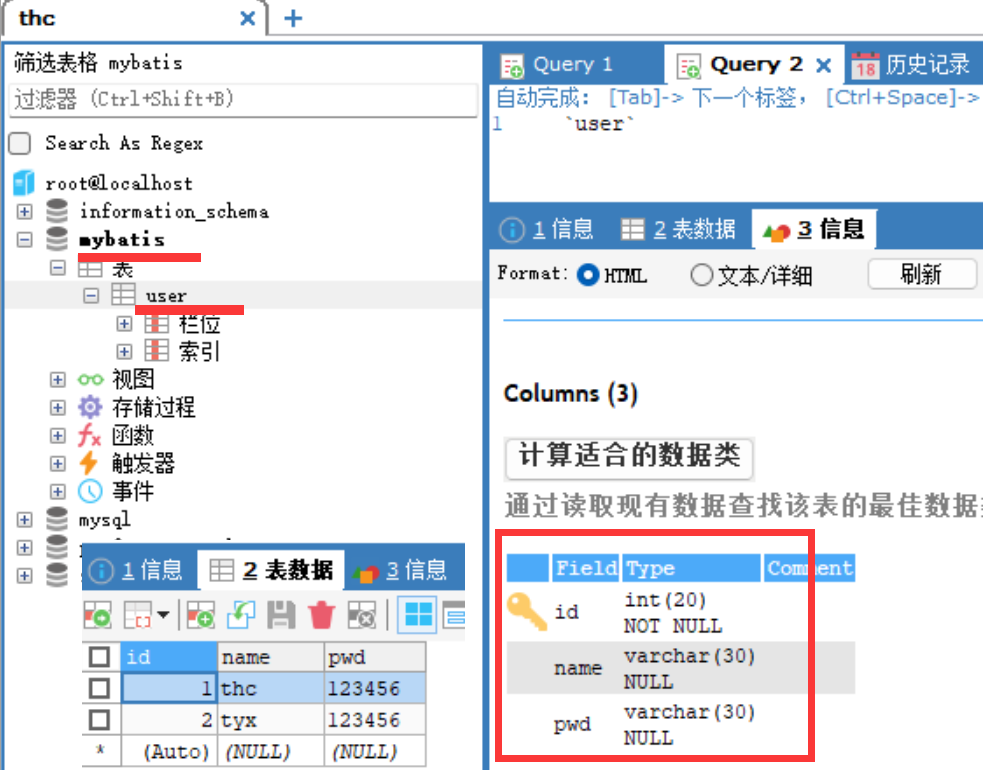The width and height of the screenshot is (983, 770).
Task: Click the insert new row icon
Action: pos(201,614)
